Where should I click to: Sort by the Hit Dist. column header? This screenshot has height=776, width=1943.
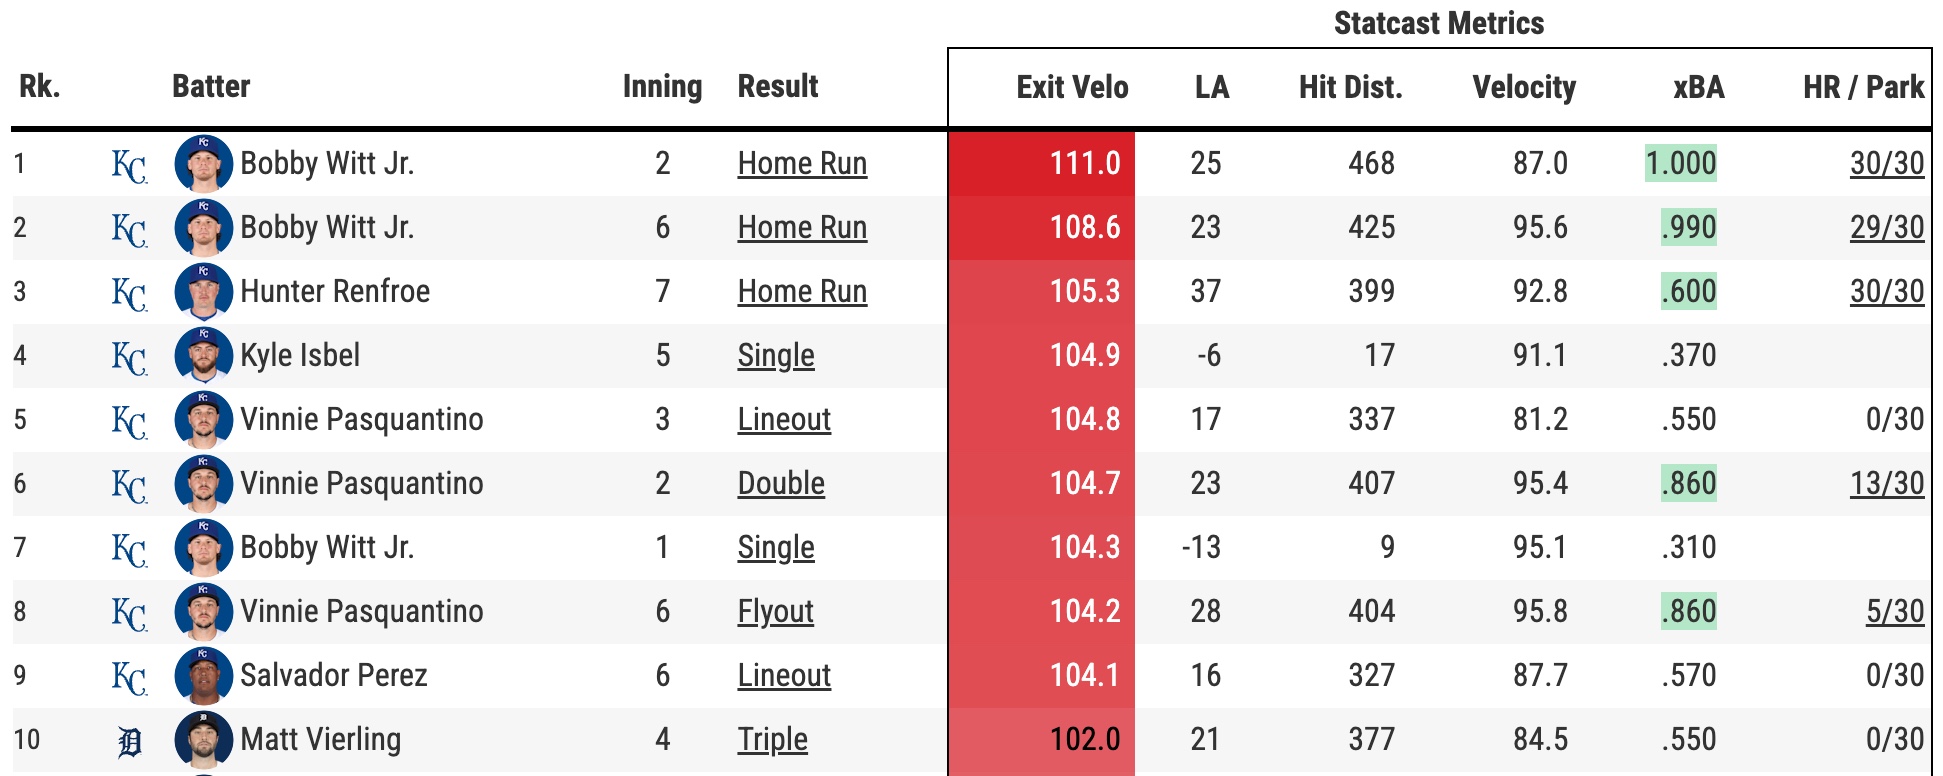point(1350,88)
